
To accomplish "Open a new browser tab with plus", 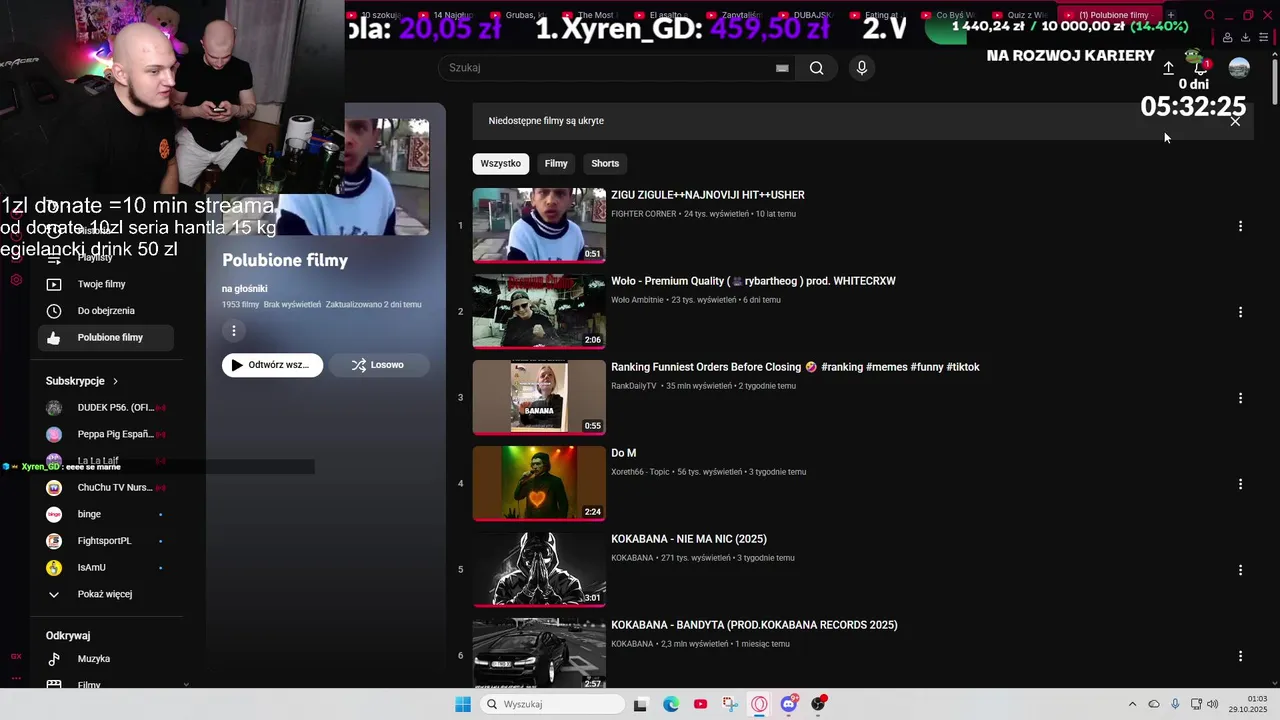I will [1171, 15].
